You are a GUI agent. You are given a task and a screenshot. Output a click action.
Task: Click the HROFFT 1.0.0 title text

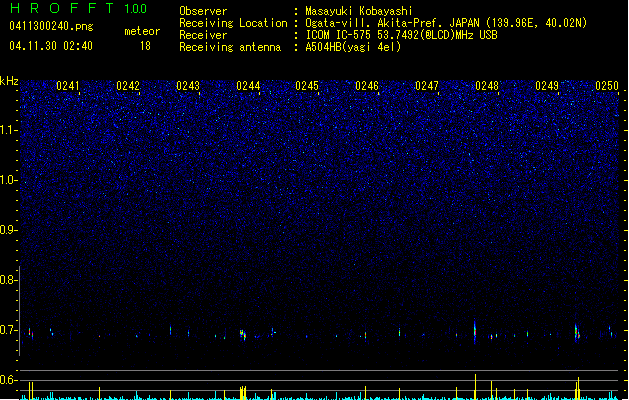pyautogui.click(x=79, y=8)
